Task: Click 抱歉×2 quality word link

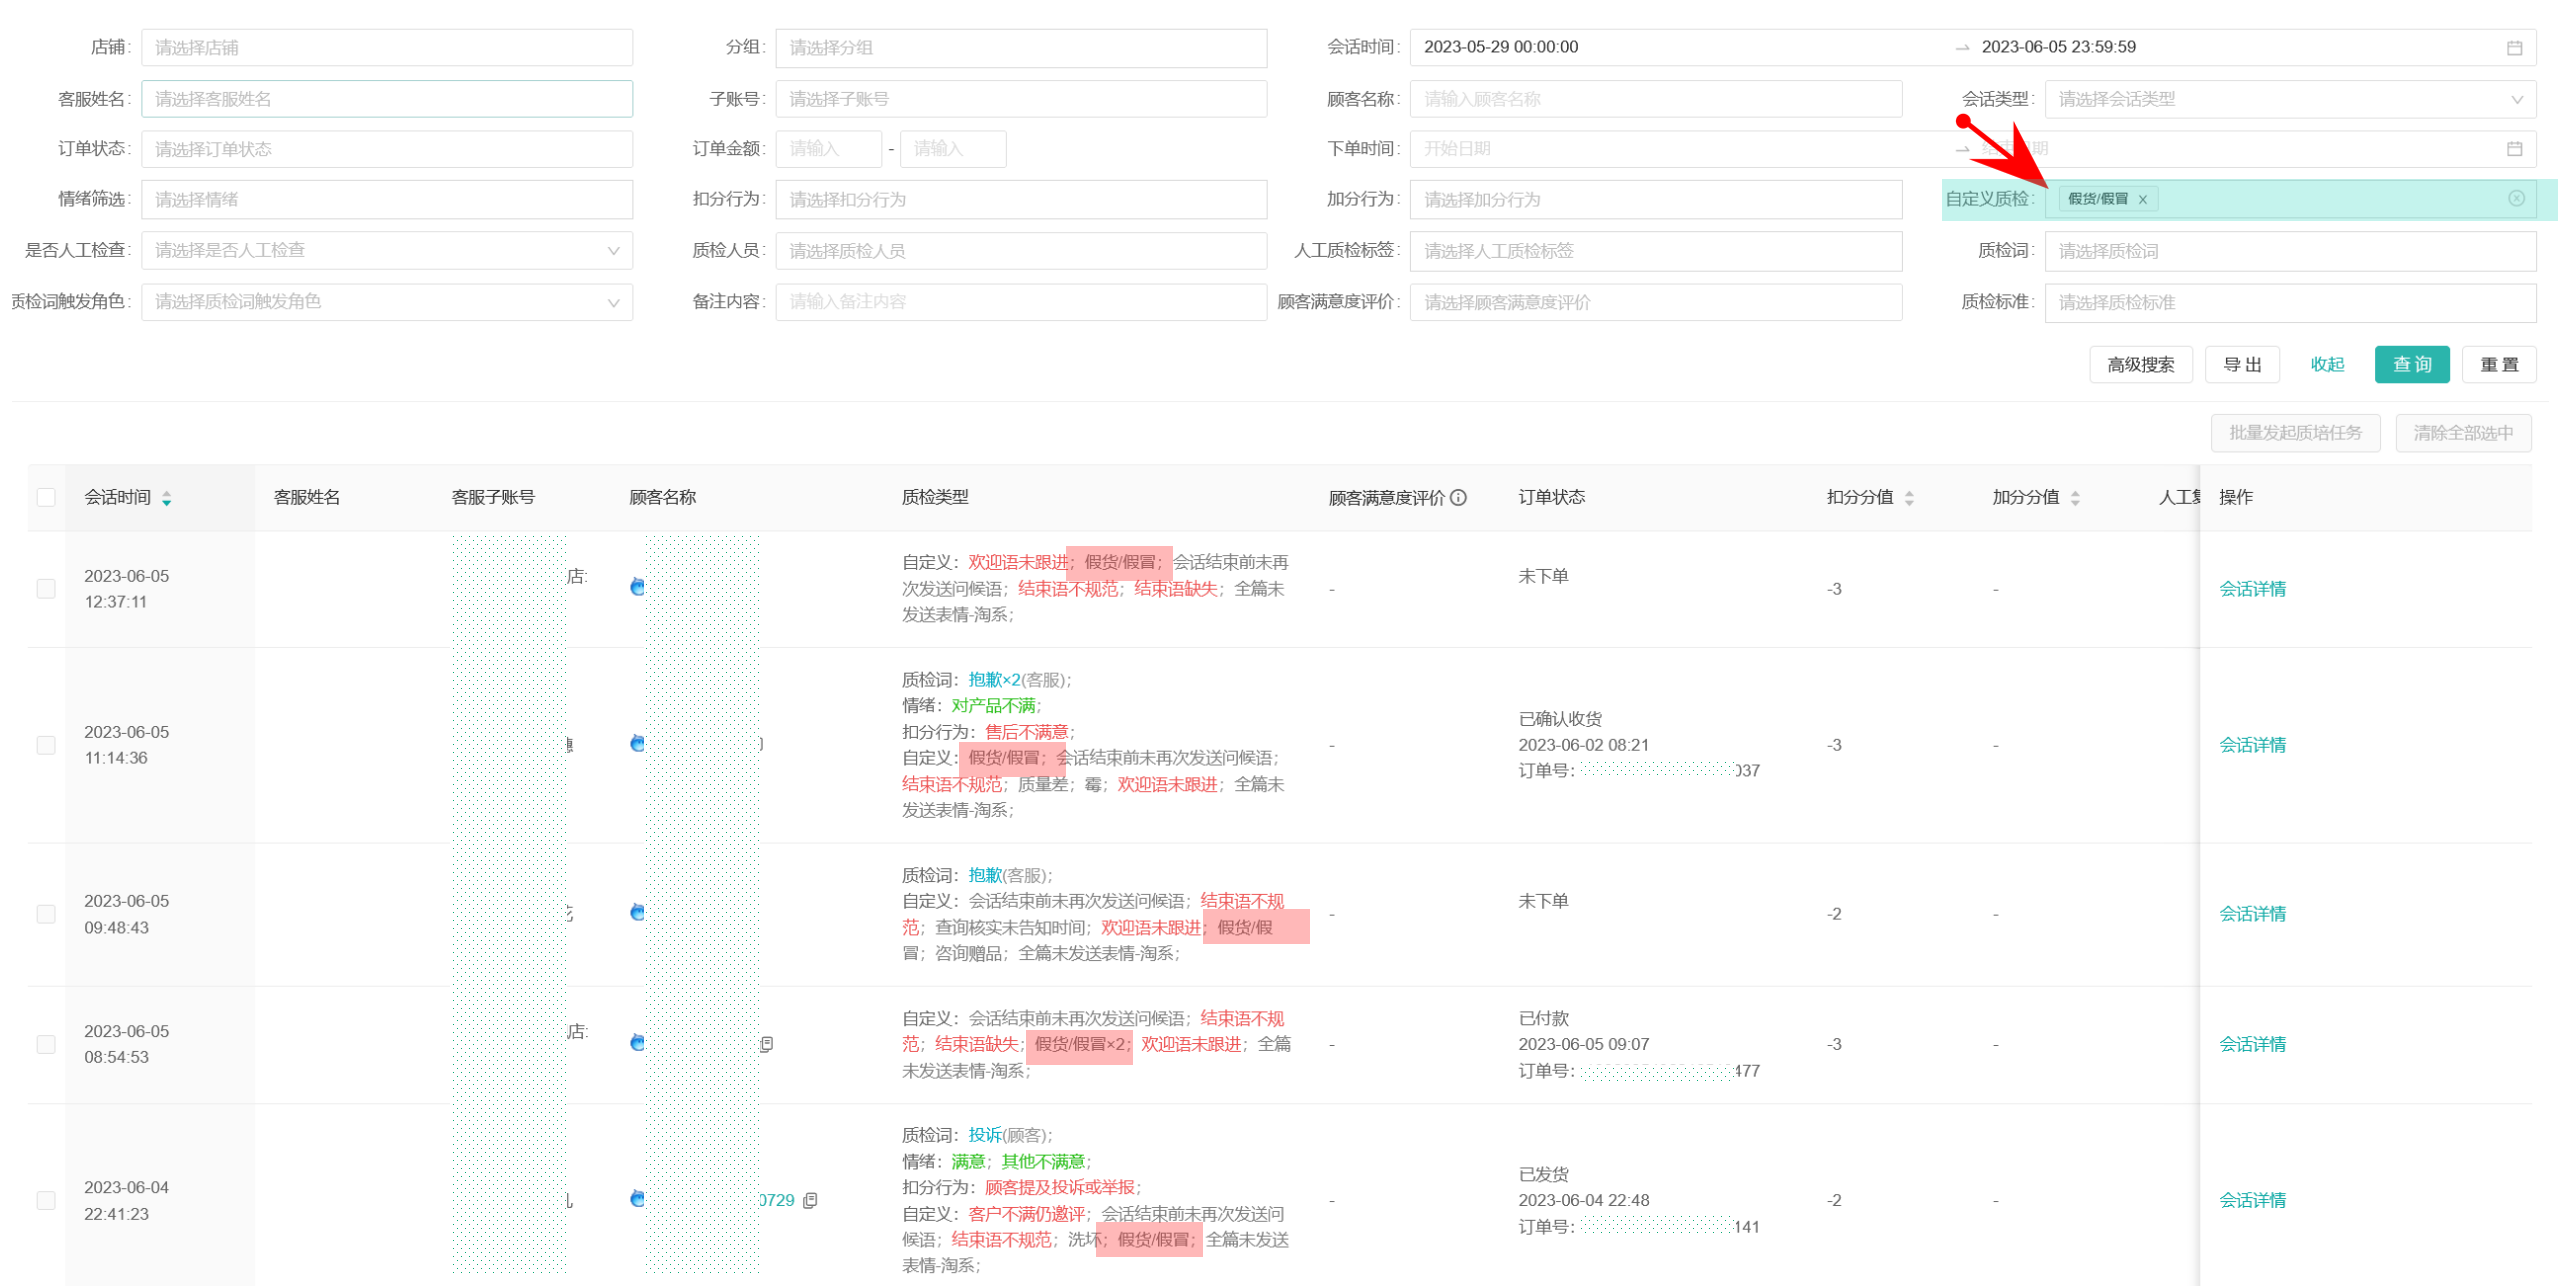Action: (994, 680)
